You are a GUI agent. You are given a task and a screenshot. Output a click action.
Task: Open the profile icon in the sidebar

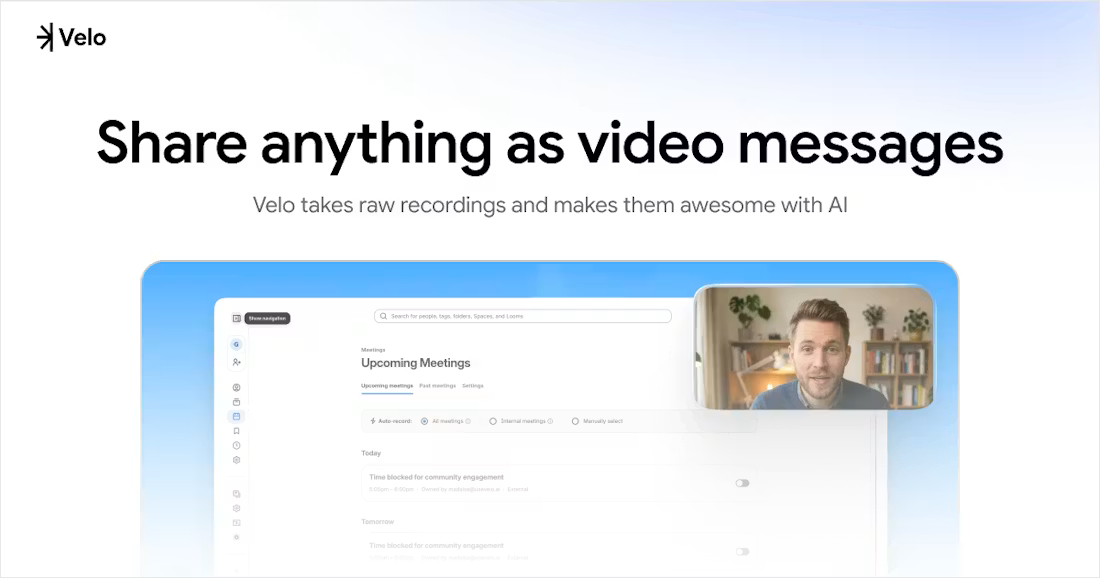236,387
